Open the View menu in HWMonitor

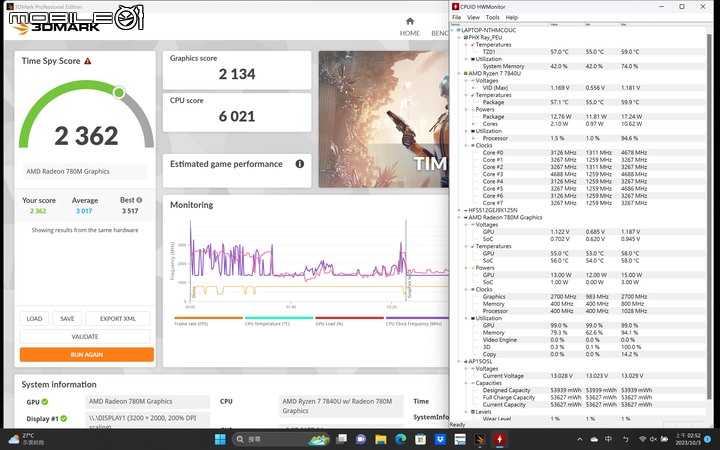(473, 17)
